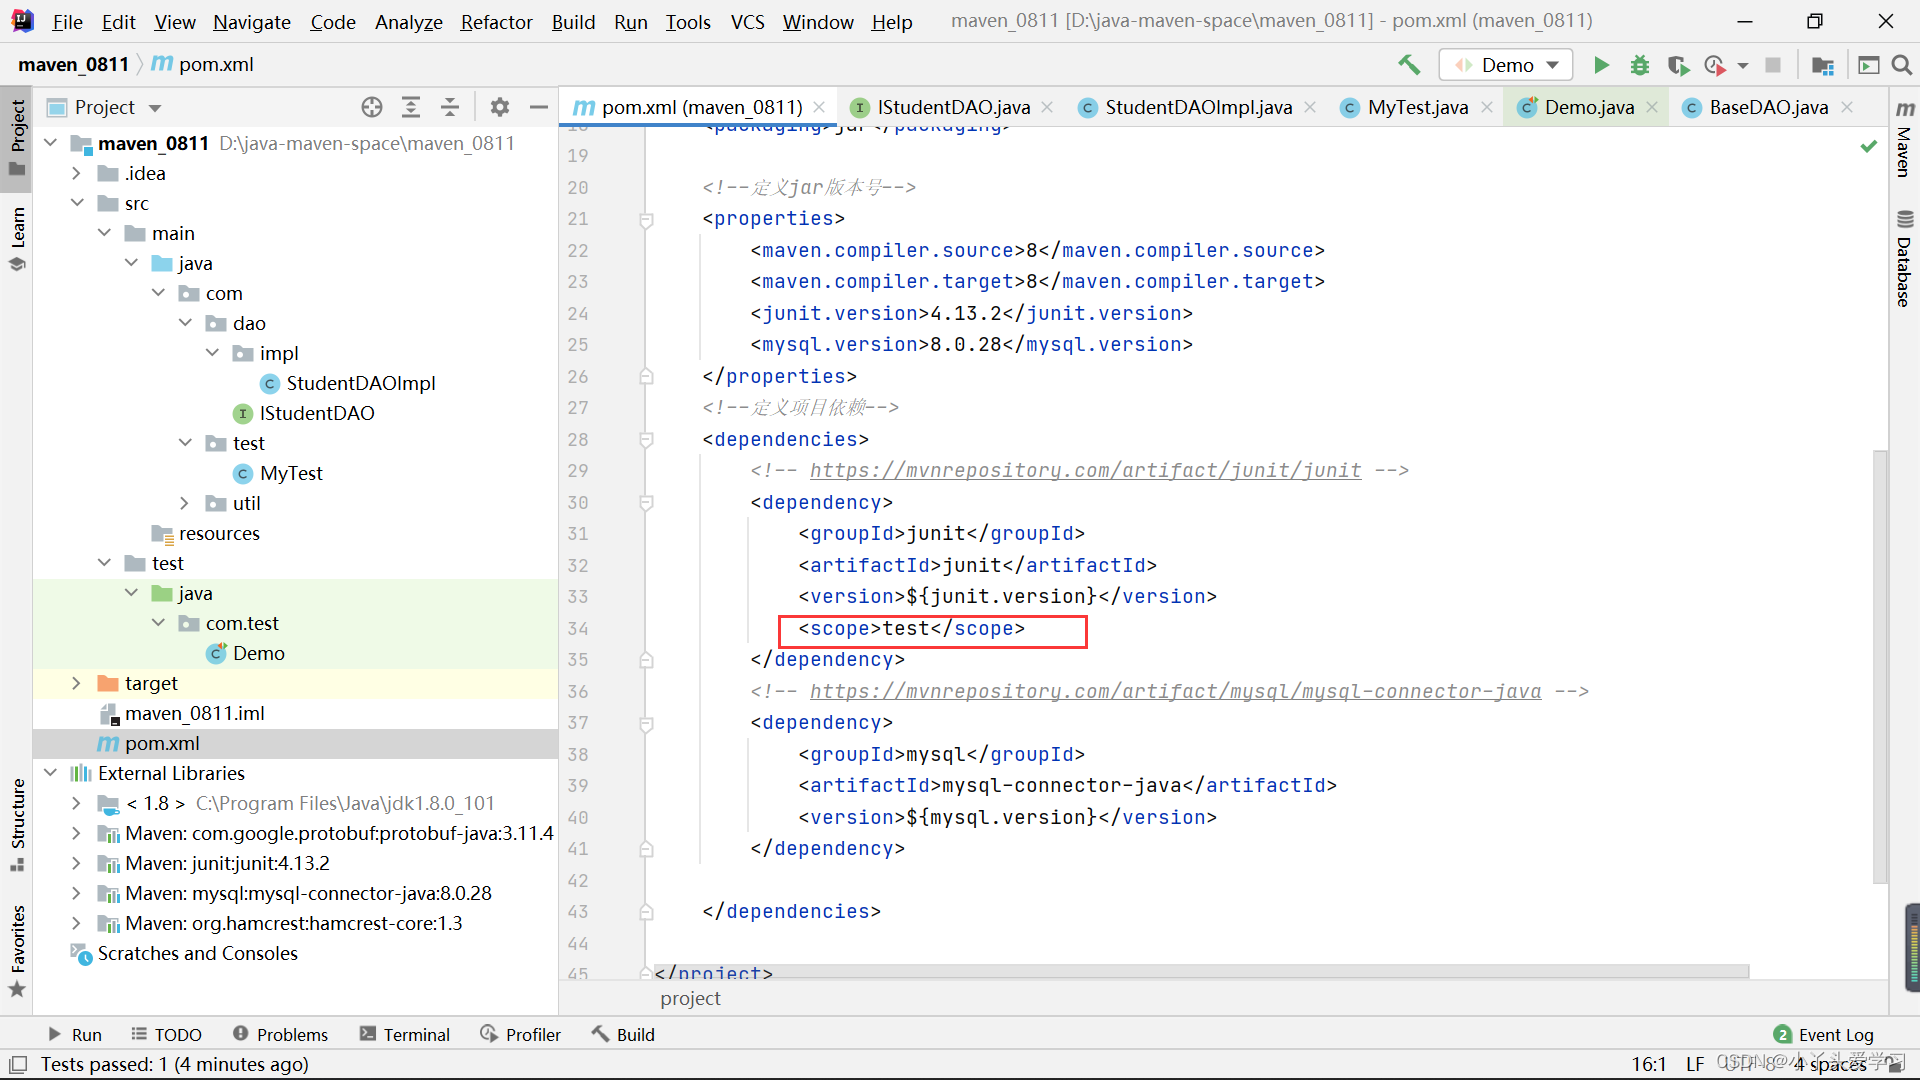This screenshot has height=1080, width=1920.
Task: Click the project breadcrumb in editor
Action: (690, 998)
